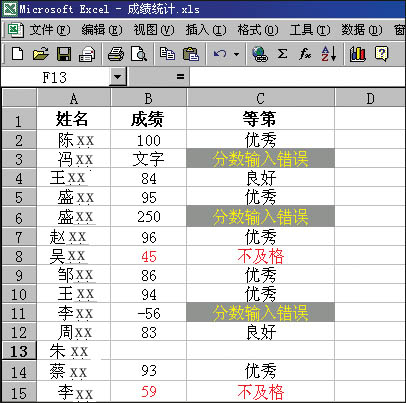Select column A header

[x=74, y=98]
